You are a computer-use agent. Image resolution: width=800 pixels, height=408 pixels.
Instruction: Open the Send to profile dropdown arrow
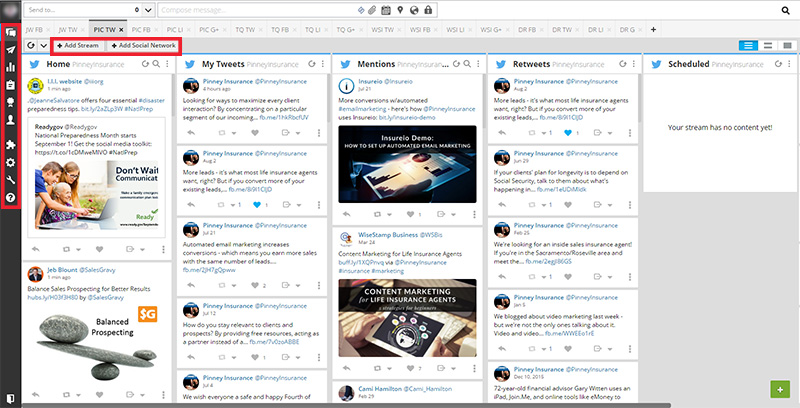tap(148, 10)
